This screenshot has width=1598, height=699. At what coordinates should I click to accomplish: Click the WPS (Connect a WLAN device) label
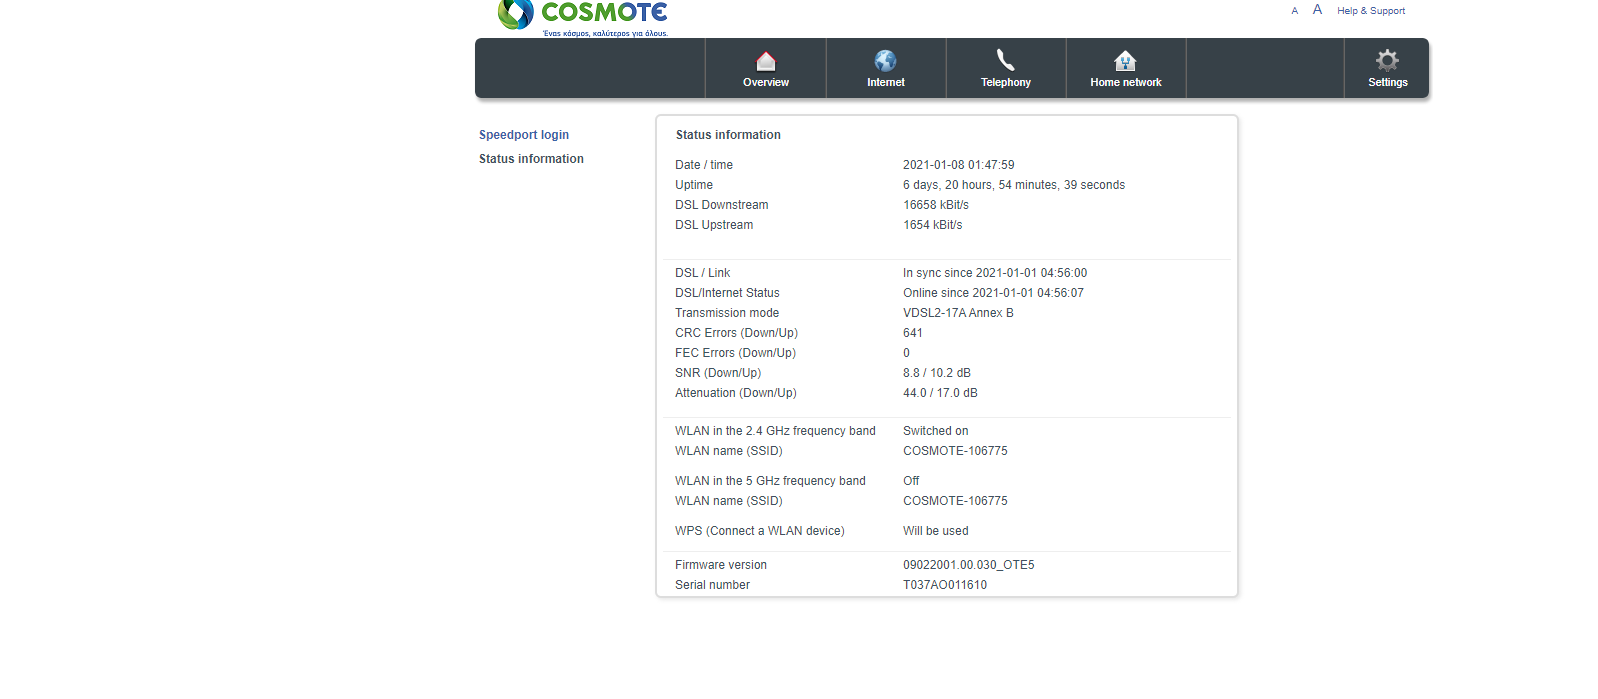(x=760, y=531)
